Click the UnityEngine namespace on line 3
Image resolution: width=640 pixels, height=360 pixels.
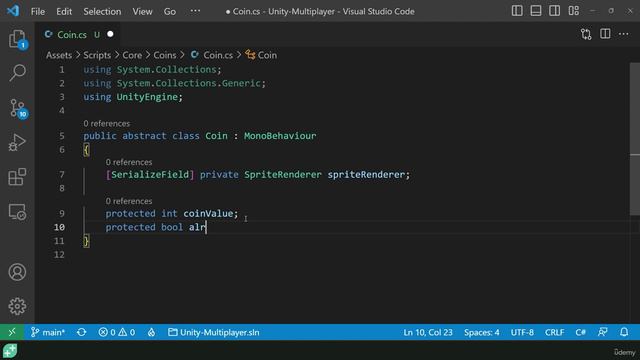147,97
